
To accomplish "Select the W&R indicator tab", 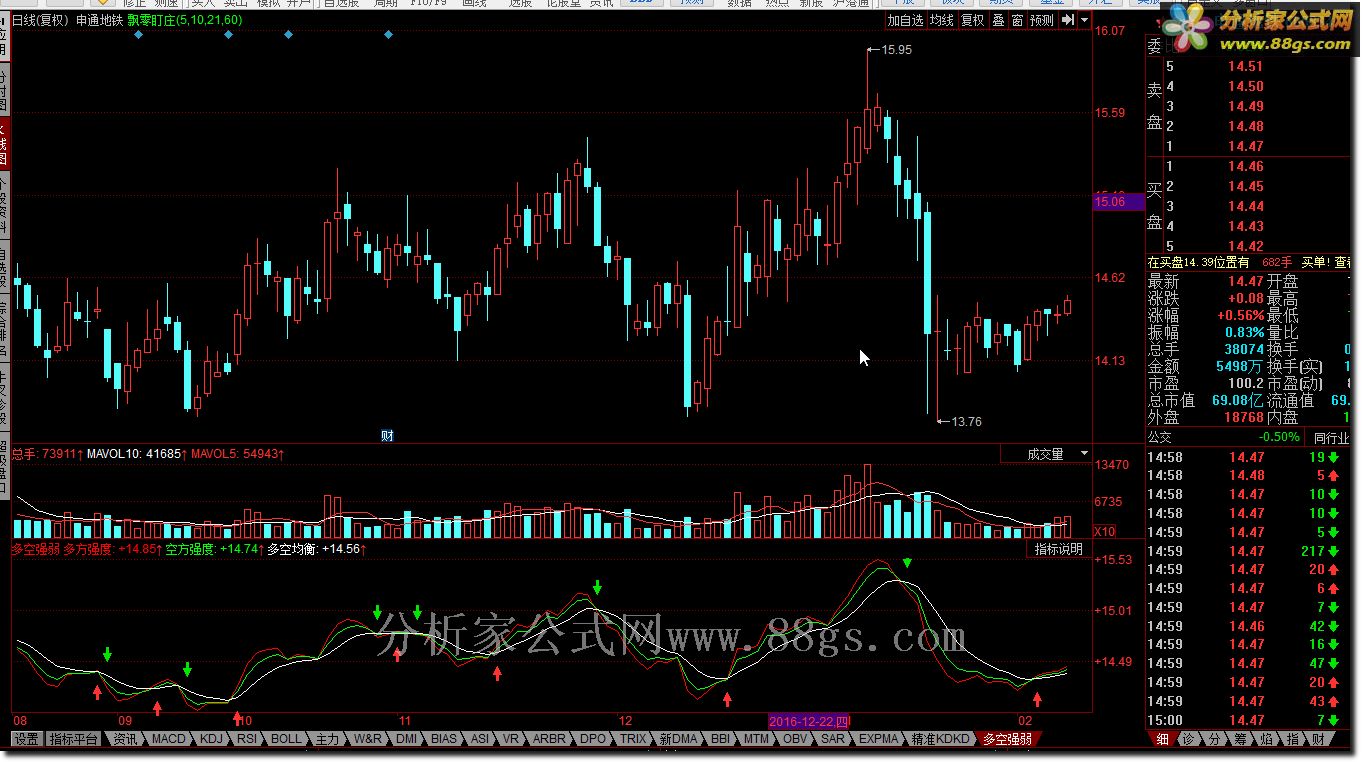I will click(x=368, y=739).
